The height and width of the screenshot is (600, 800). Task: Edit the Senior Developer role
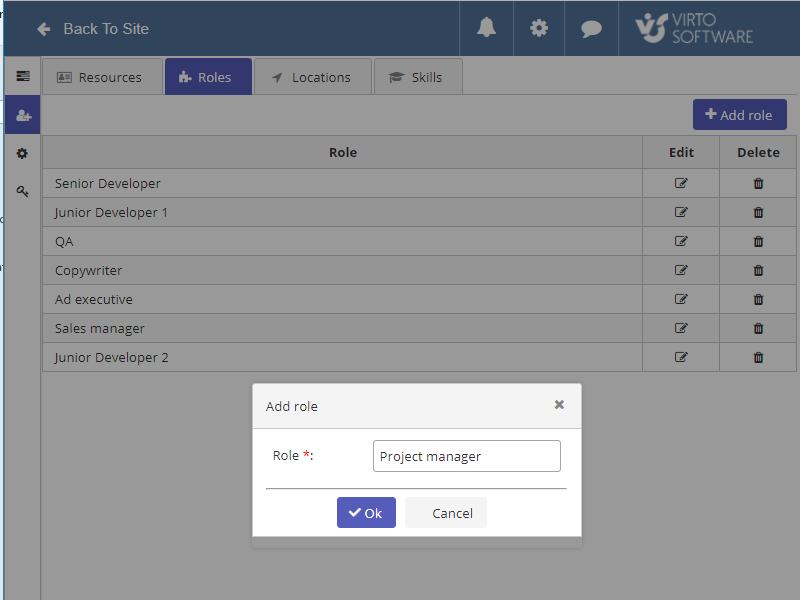pyautogui.click(x=681, y=183)
